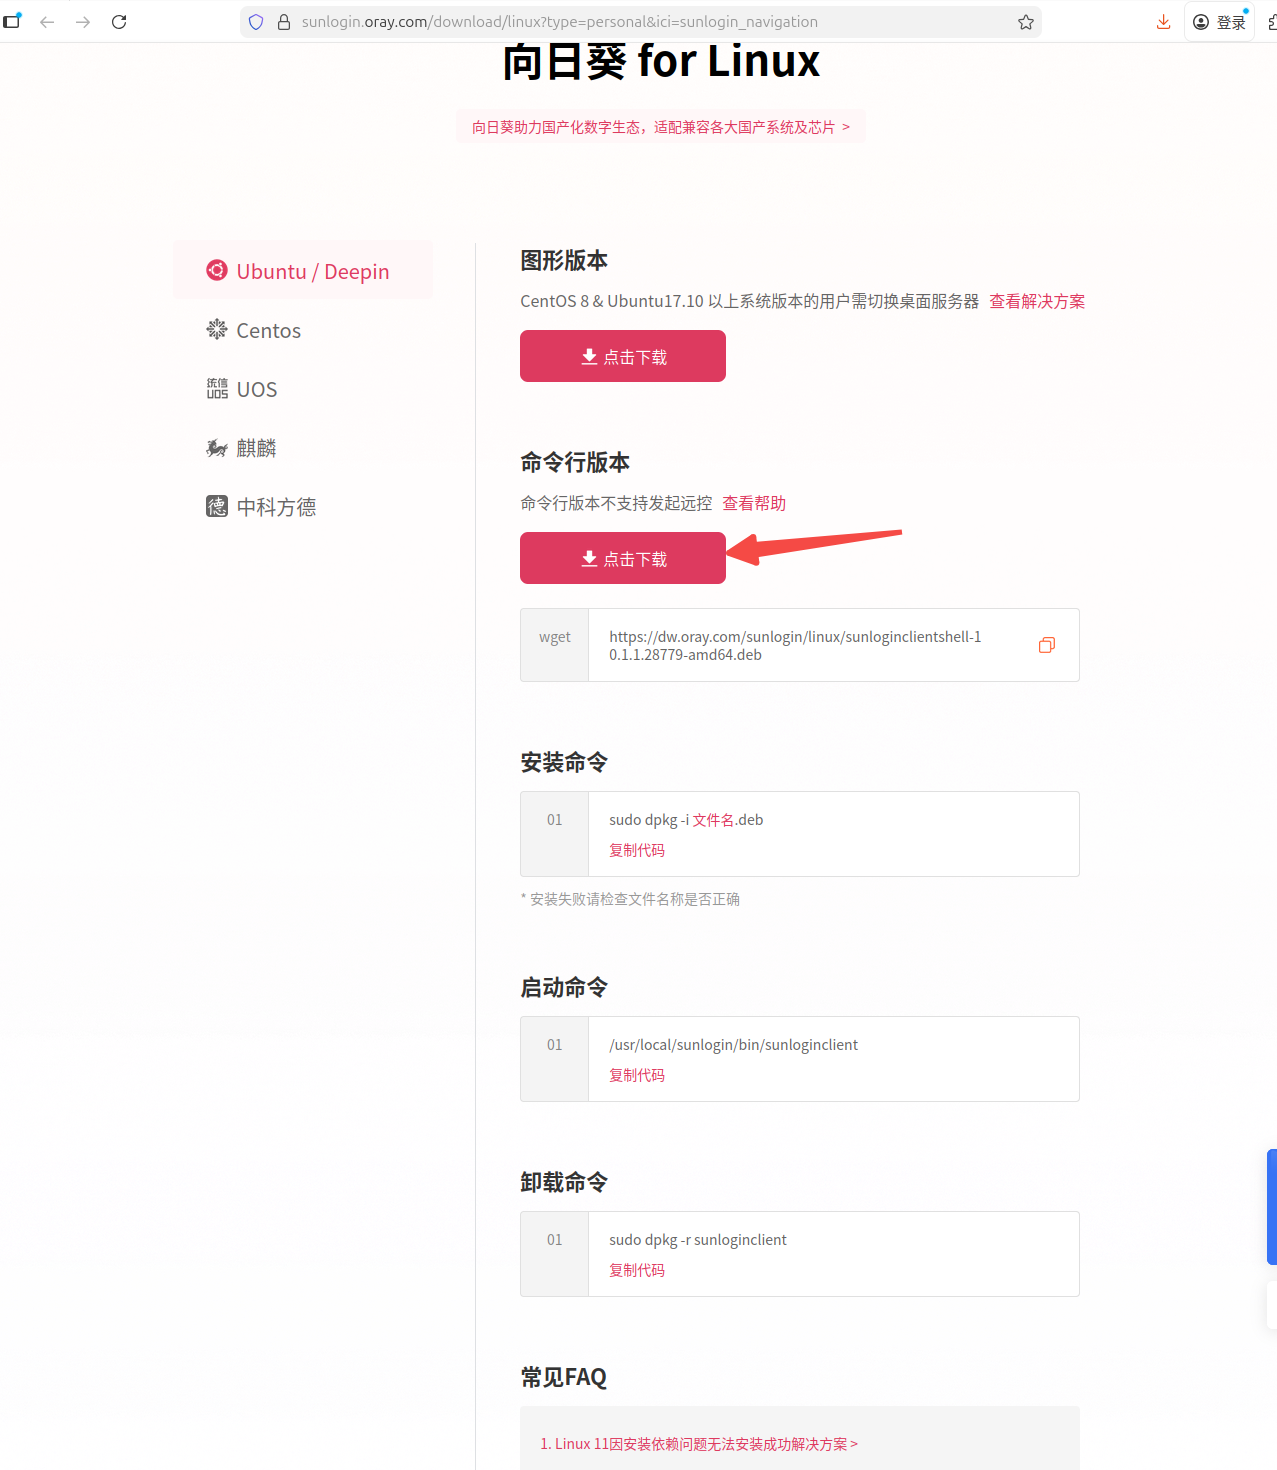Screen dimensions: 1277x1470
Task: Download the 图形版本 with 点击下载
Action: click(623, 356)
